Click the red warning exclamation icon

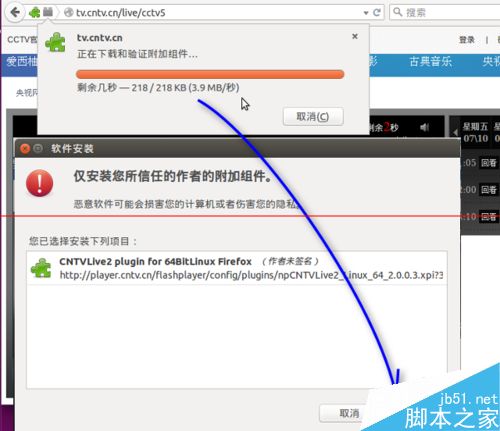click(40, 183)
